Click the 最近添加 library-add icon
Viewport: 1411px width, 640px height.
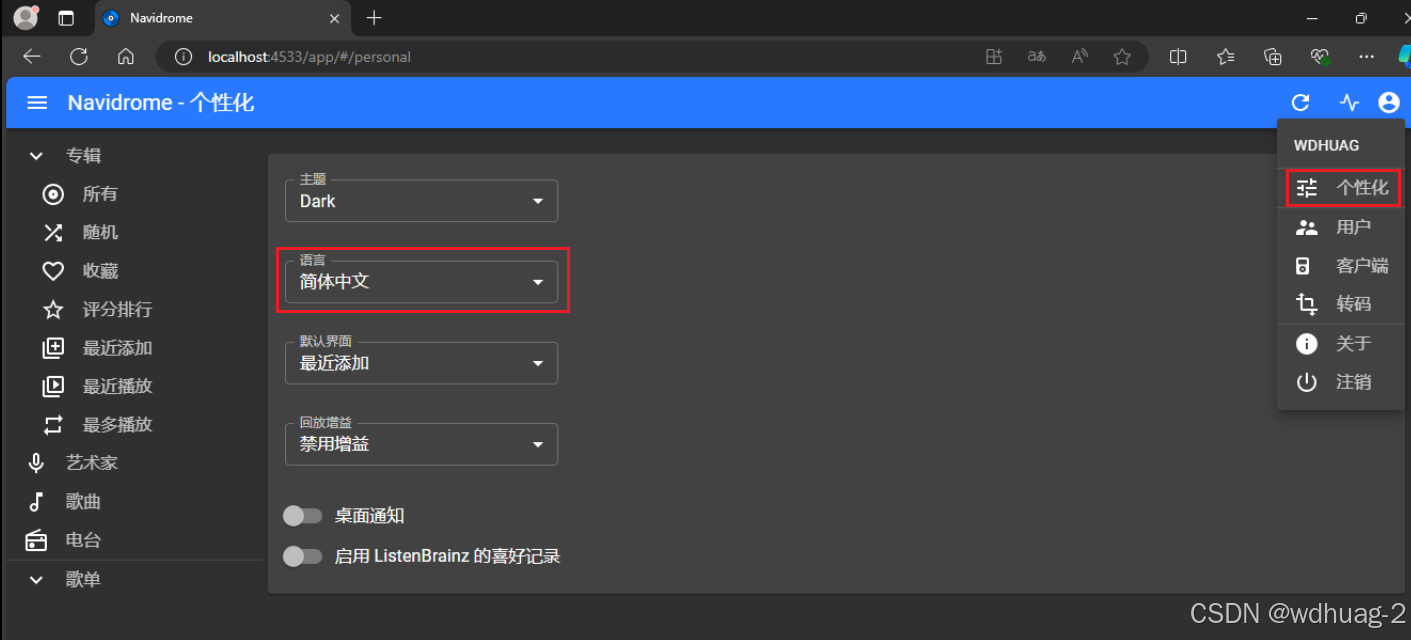coord(53,348)
